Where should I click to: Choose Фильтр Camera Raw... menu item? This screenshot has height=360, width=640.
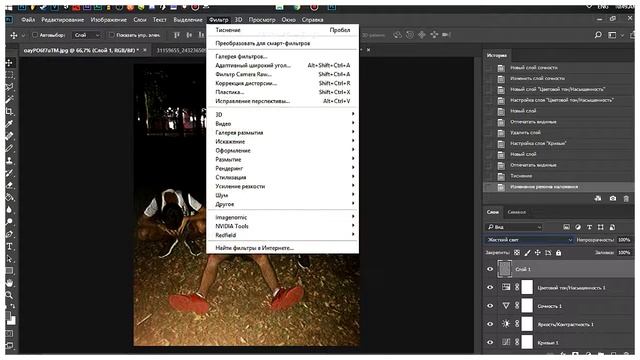[x=282, y=74]
